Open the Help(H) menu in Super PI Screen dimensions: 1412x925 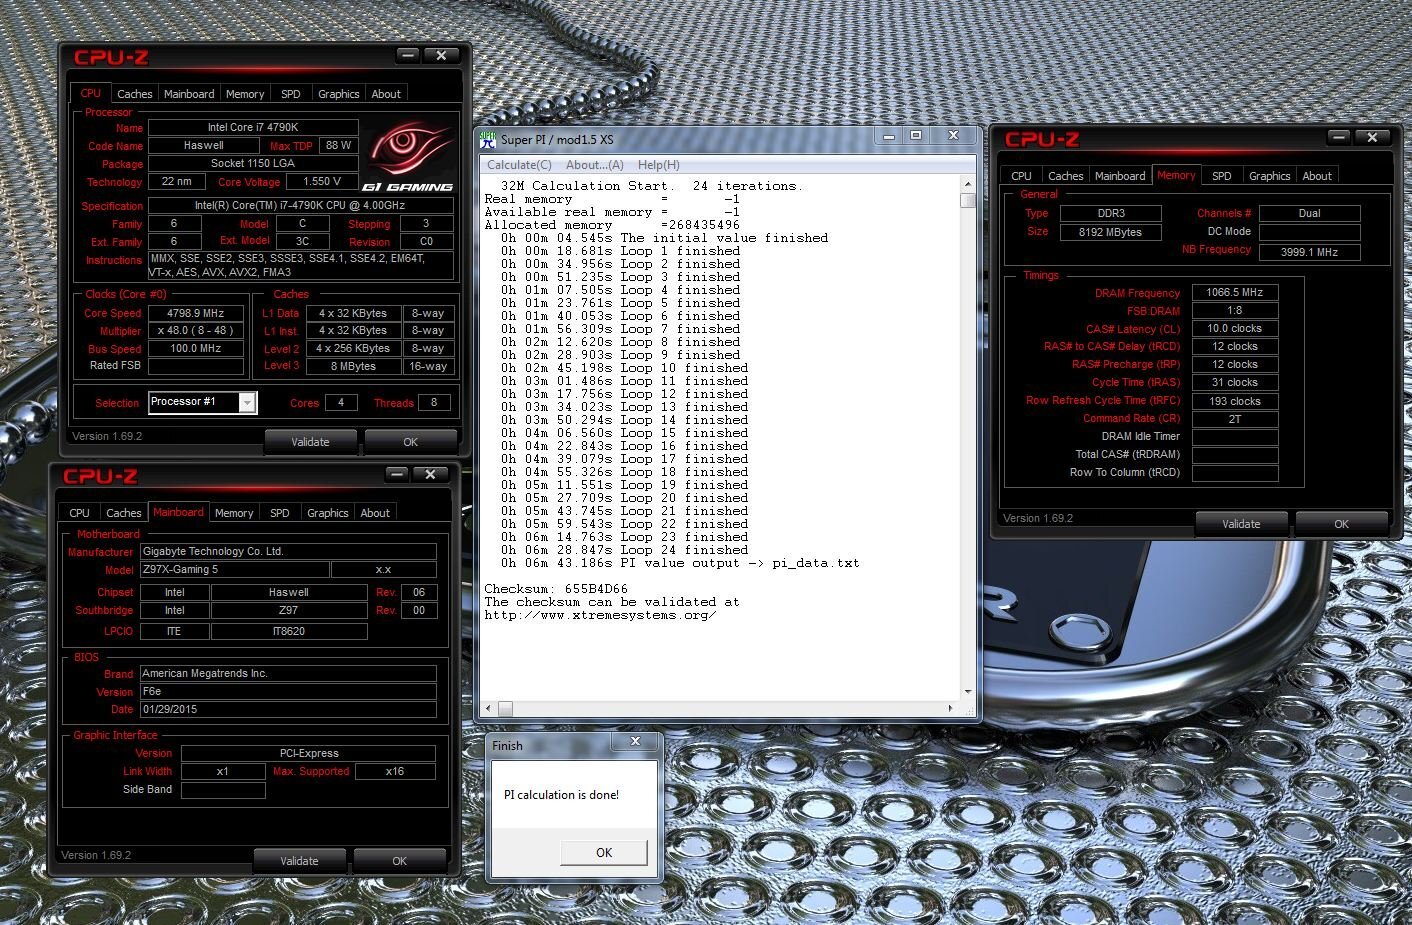(659, 165)
